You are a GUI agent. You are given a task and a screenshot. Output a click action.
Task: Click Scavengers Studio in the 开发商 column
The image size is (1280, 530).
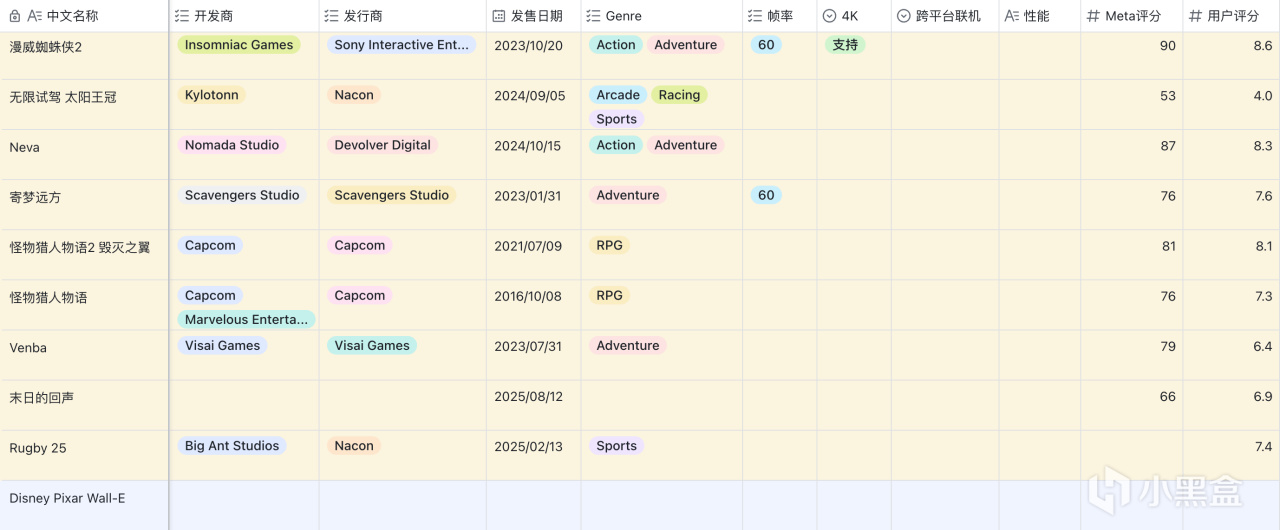pyautogui.click(x=242, y=195)
